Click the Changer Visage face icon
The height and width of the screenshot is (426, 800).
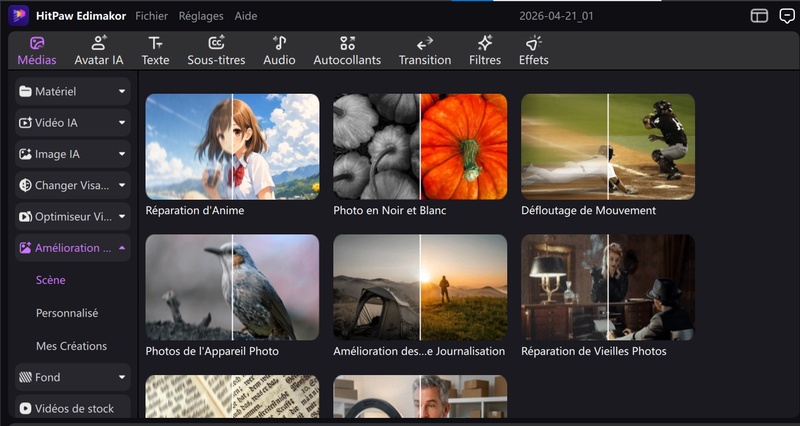[25, 185]
